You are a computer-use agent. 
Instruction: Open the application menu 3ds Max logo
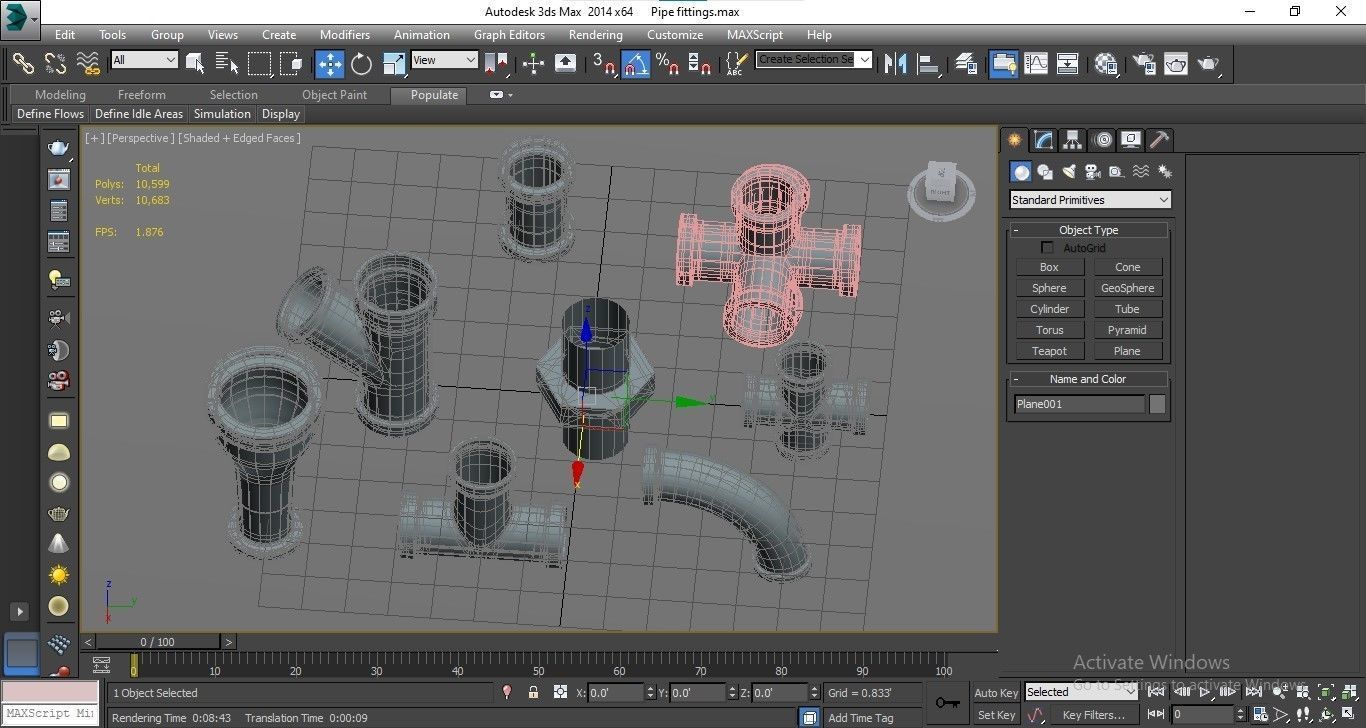(19, 18)
